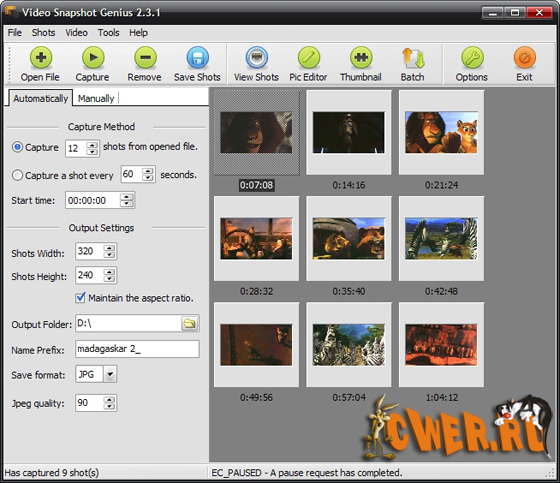Open the Thumbnail maker icon
Image resolution: width=560 pixels, height=483 pixels.
coord(361,58)
